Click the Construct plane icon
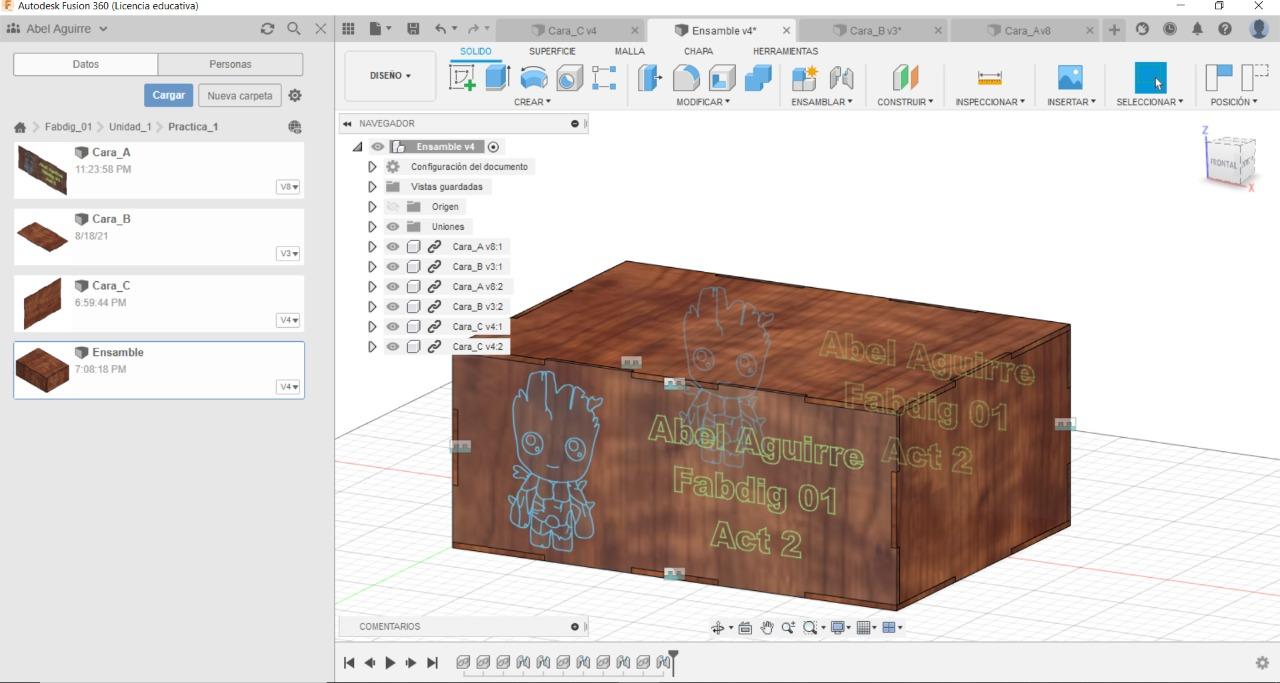Screen dimensions: 1280x683 click(x=905, y=78)
